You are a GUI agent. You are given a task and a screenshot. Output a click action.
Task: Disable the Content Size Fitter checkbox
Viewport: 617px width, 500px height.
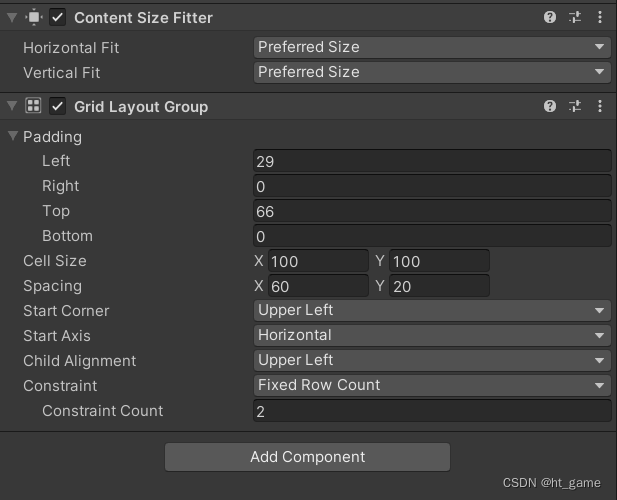57,17
